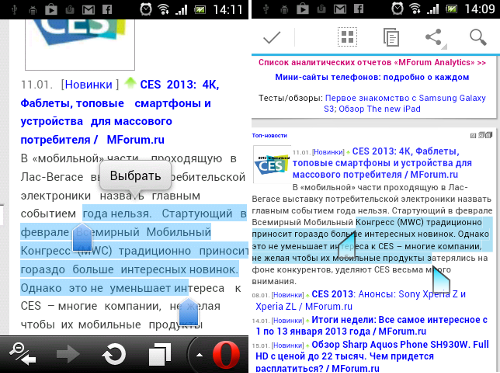Tap the Opera menu button
Image resolution: width=500 pixels, height=373 pixels.
[226, 354]
